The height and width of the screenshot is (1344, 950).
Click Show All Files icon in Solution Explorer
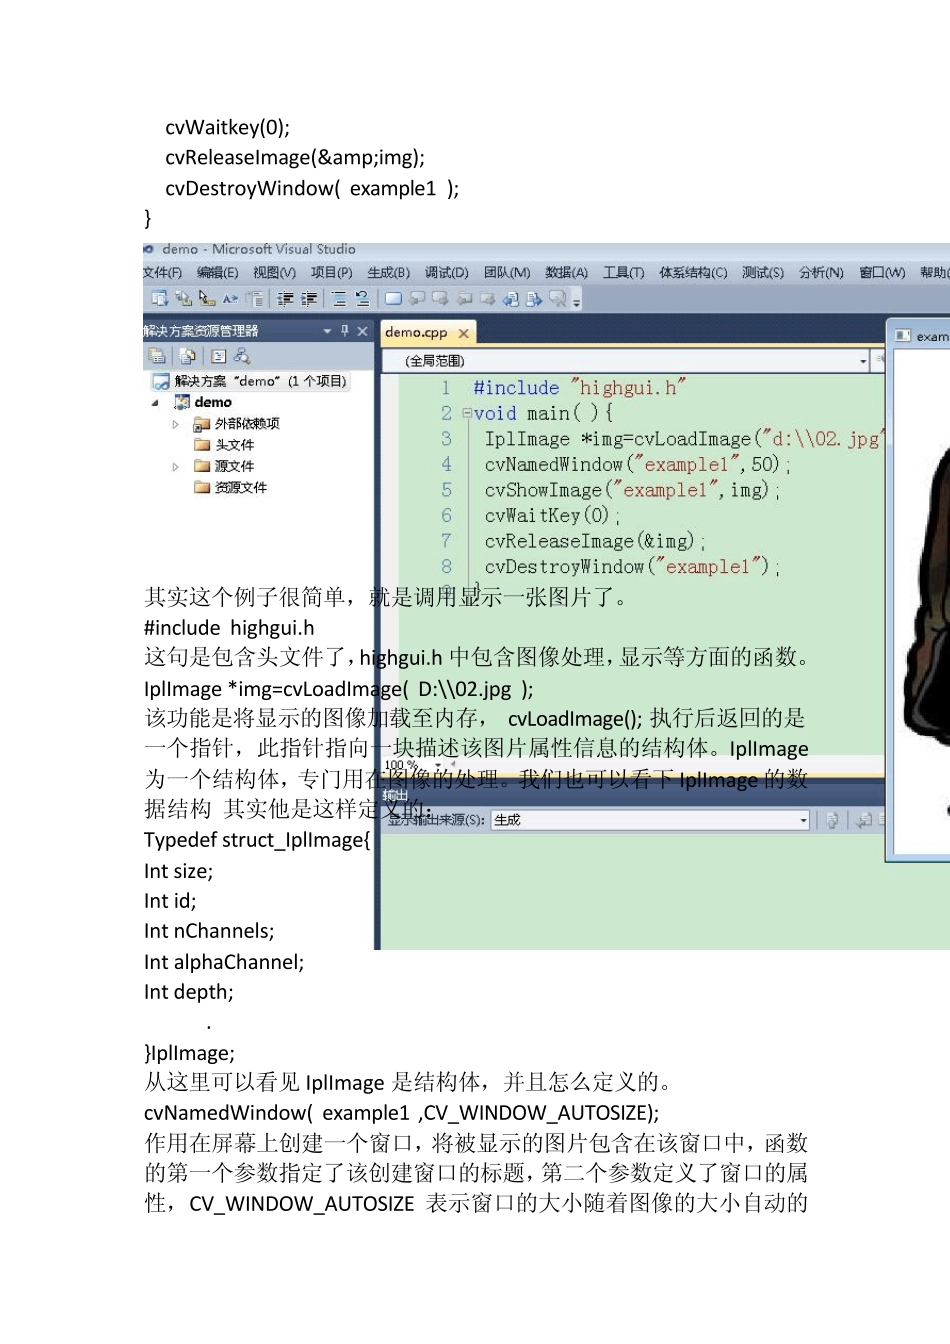[187, 355]
